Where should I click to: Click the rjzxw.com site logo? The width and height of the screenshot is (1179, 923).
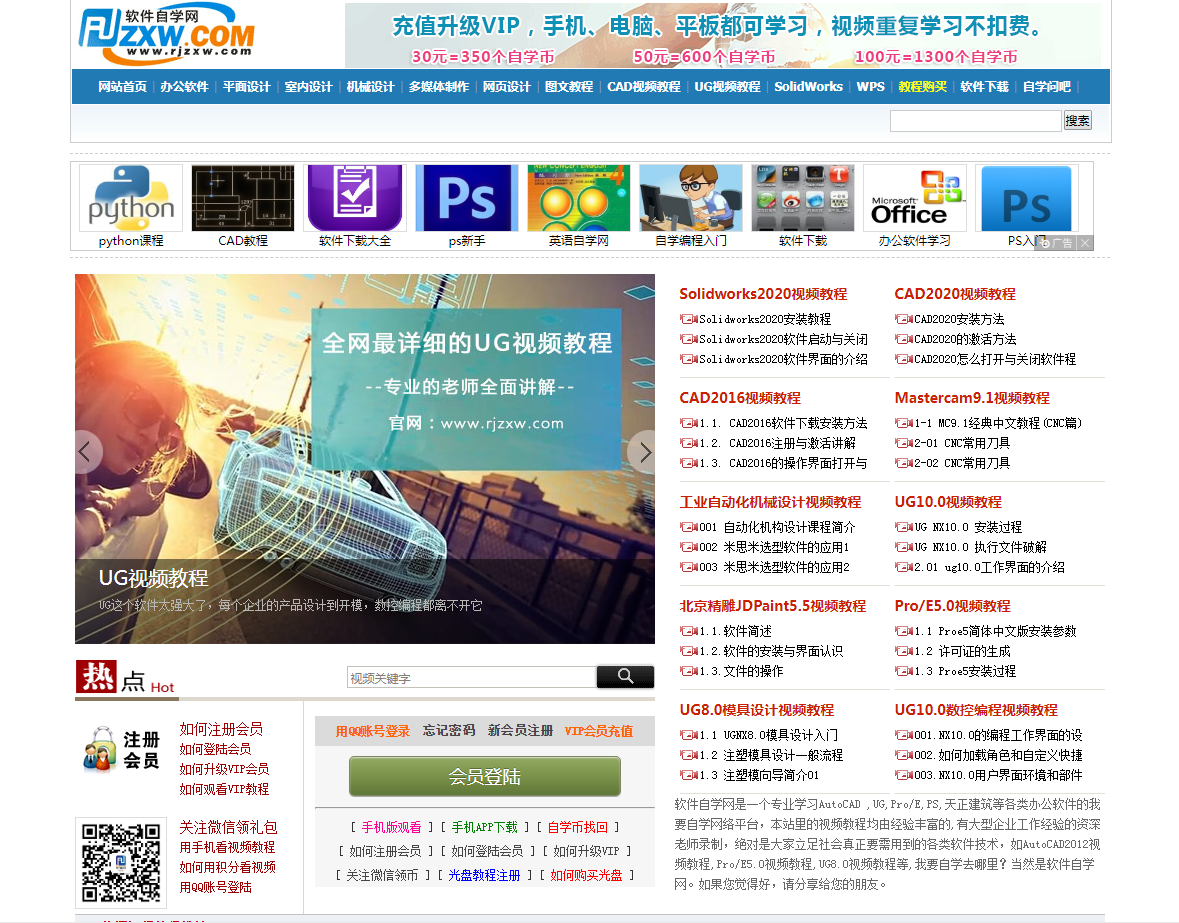[166, 33]
